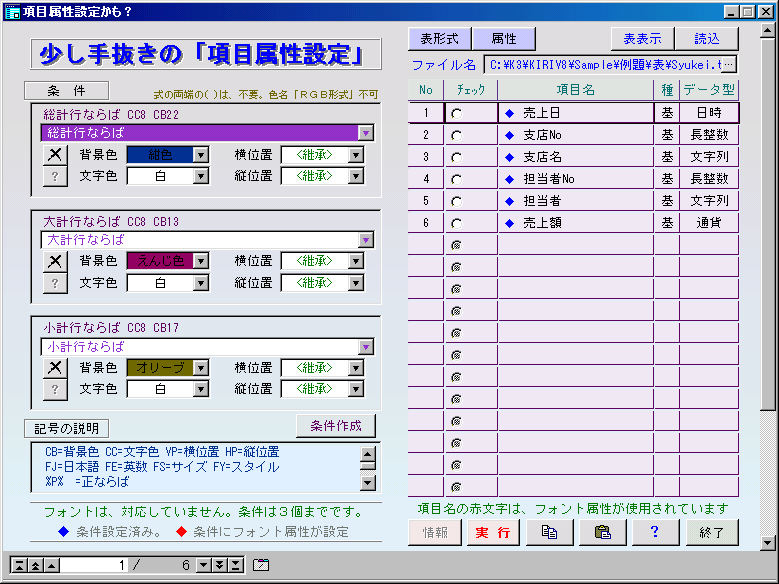Clear the 総計行ならば condition with X button

[x=54, y=155]
